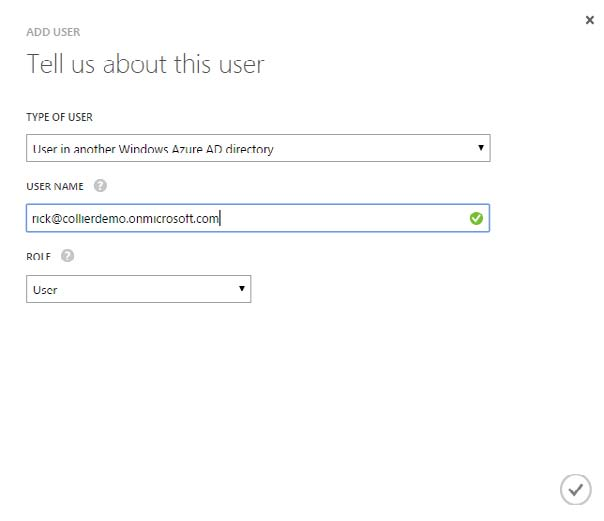The image size is (604, 521).
Task: Click the ROLE label
Action: click(38, 256)
